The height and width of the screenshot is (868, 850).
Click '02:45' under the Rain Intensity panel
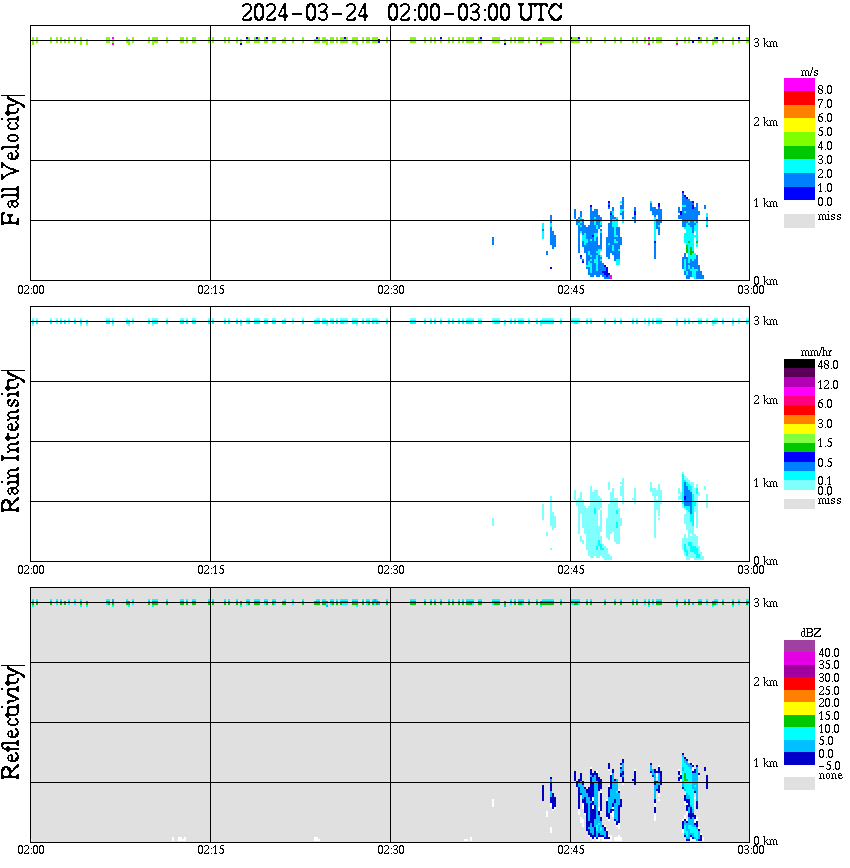(x=571, y=570)
